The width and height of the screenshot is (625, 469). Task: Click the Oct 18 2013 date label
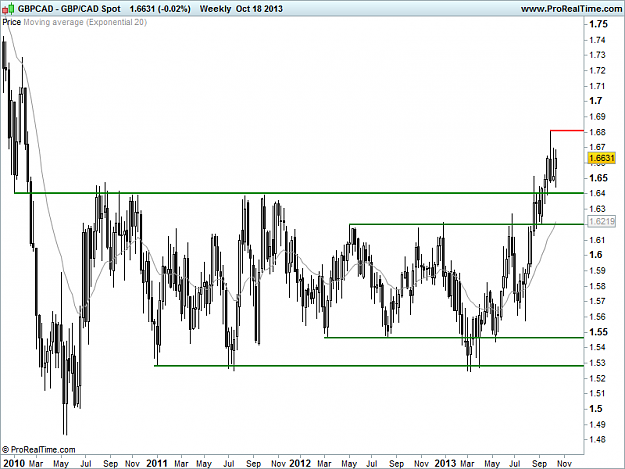click(x=259, y=9)
